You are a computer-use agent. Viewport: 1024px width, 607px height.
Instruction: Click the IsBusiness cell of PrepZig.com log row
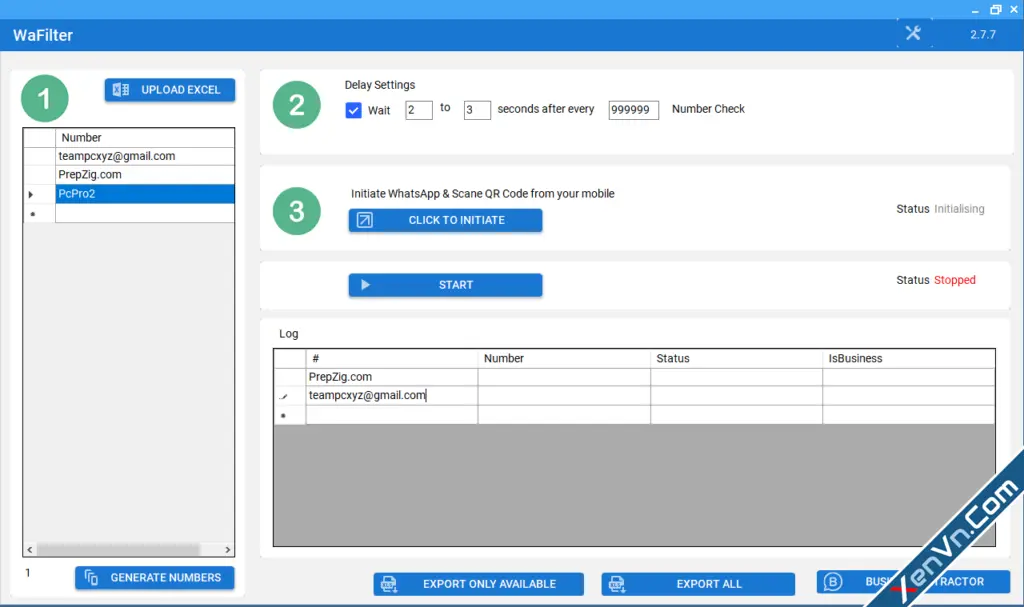tap(908, 377)
